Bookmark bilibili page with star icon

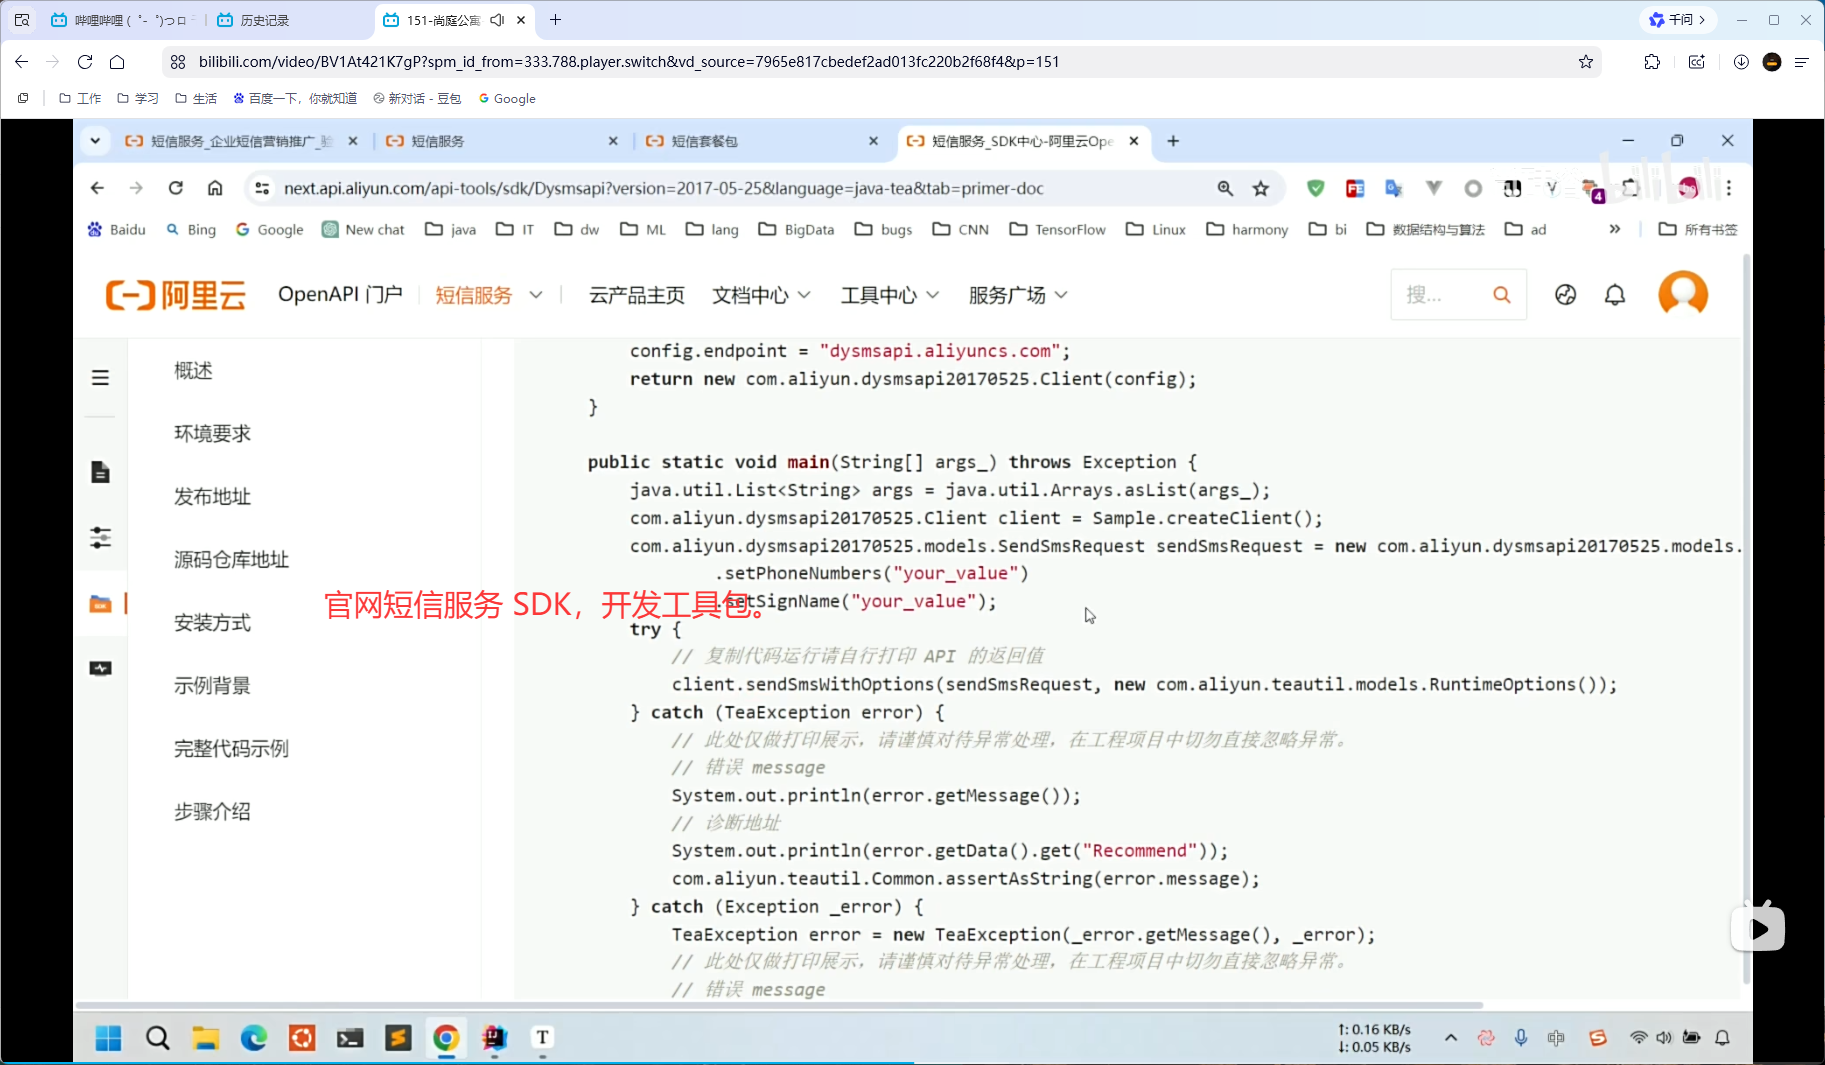tap(1586, 62)
